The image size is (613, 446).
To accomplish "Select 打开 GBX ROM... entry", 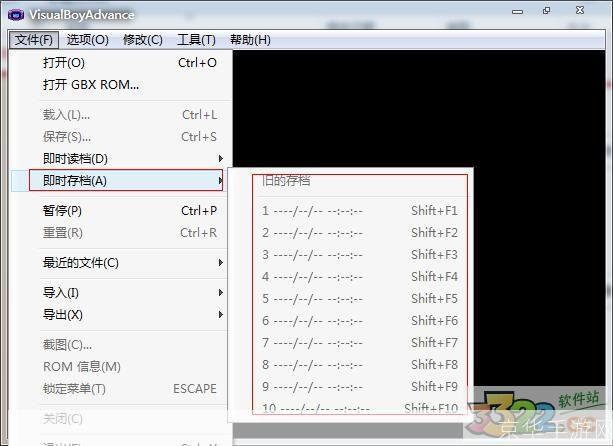I will (x=122, y=84).
